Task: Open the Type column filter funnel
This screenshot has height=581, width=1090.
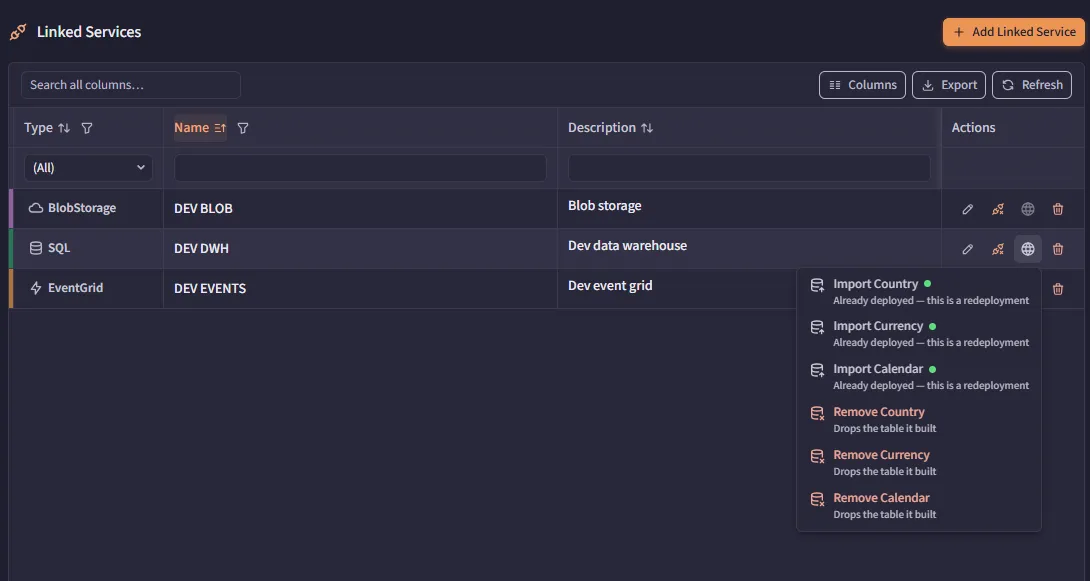Action: tap(87, 128)
